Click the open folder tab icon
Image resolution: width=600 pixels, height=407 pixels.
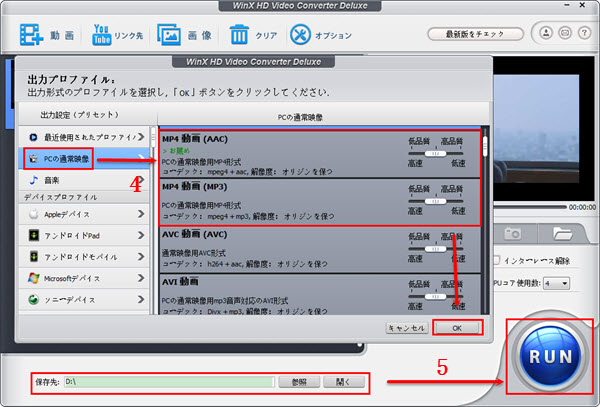(562, 233)
